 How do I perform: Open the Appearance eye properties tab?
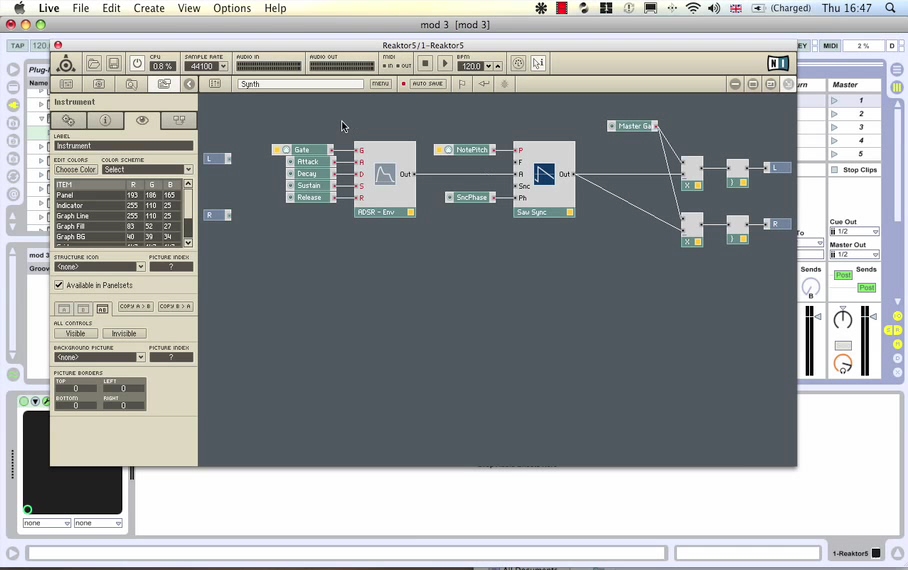(142, 120)
